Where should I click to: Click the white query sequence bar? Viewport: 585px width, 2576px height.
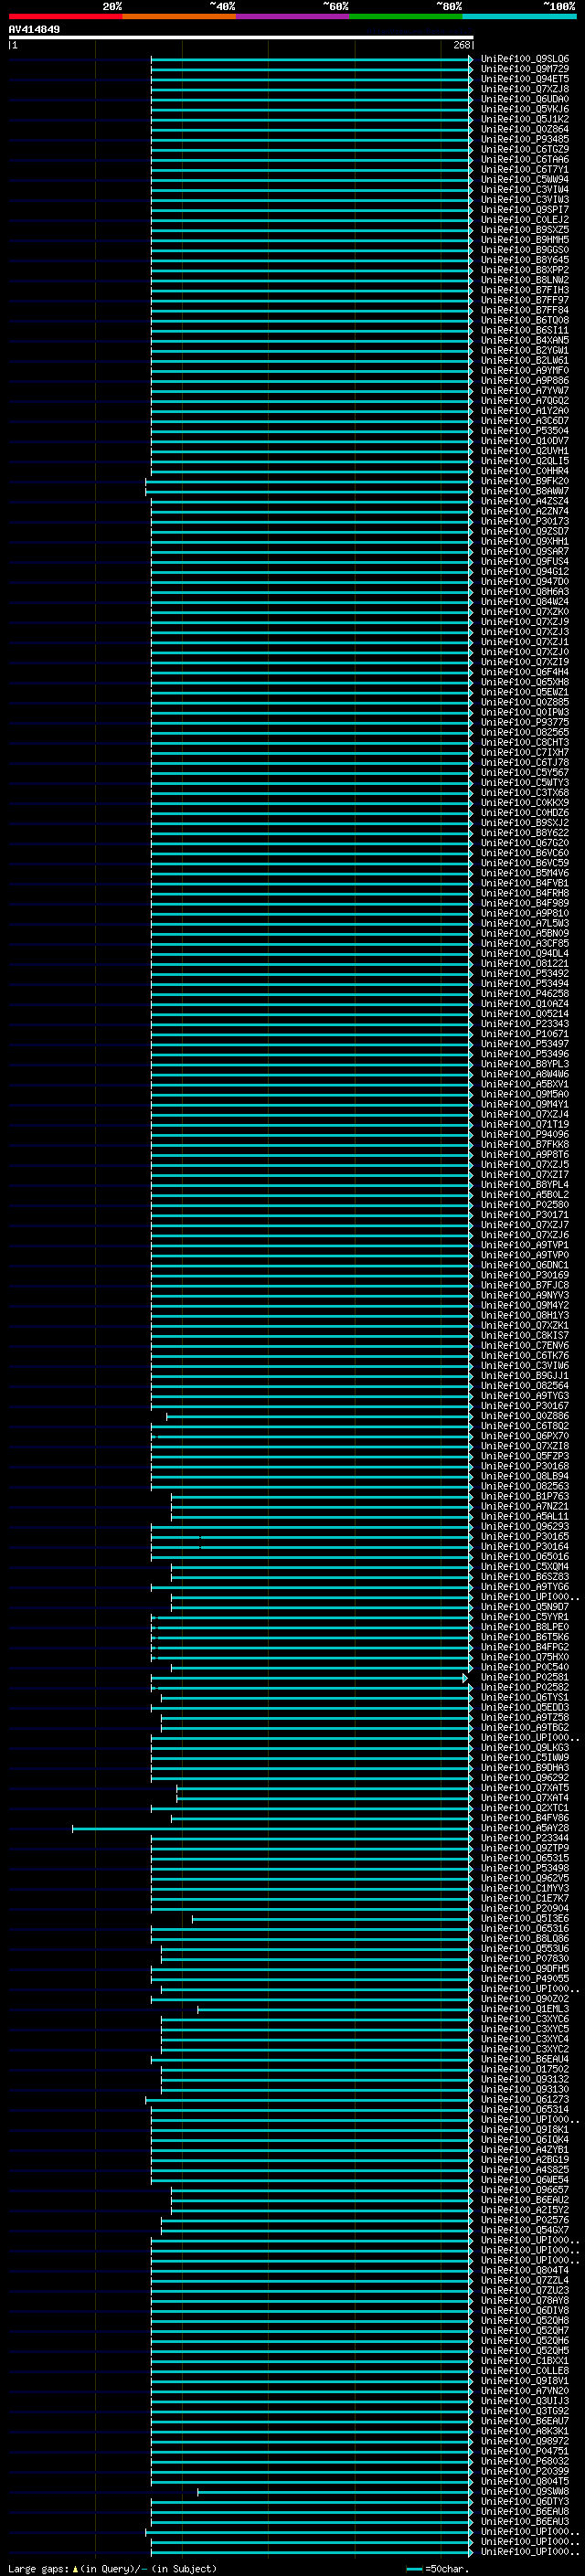[241, 37]
